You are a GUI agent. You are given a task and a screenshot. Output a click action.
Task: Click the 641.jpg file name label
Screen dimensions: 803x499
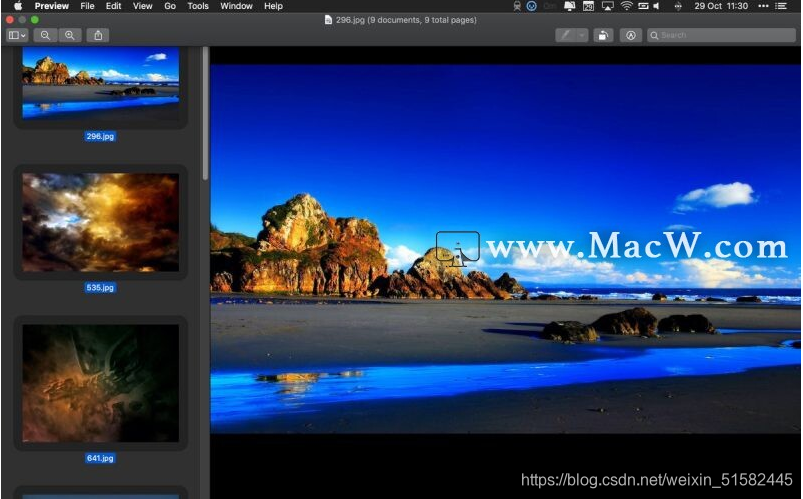100,458
